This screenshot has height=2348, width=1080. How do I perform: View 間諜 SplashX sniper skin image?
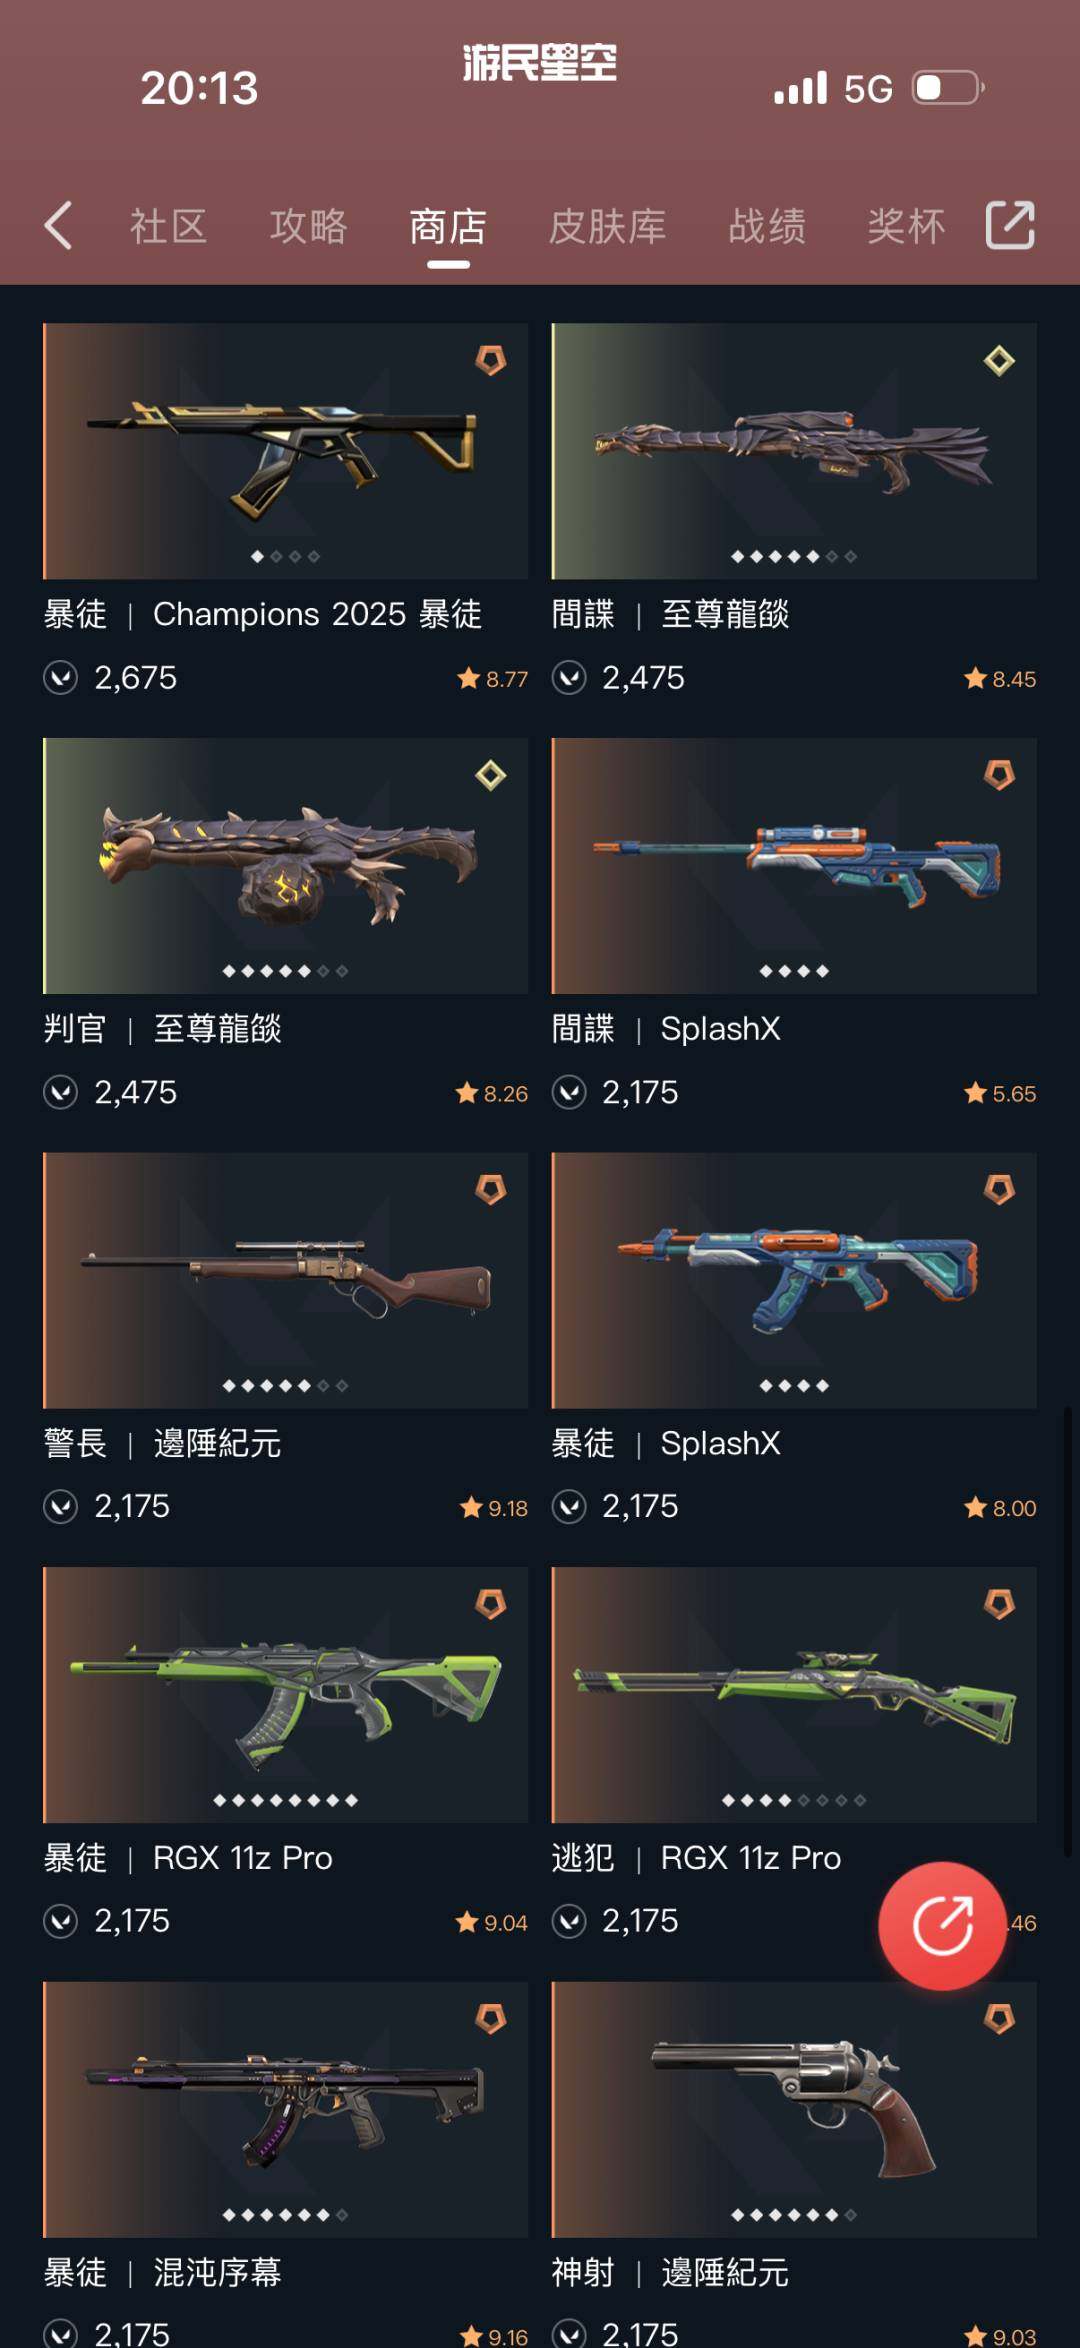click(x=794, y=866)
